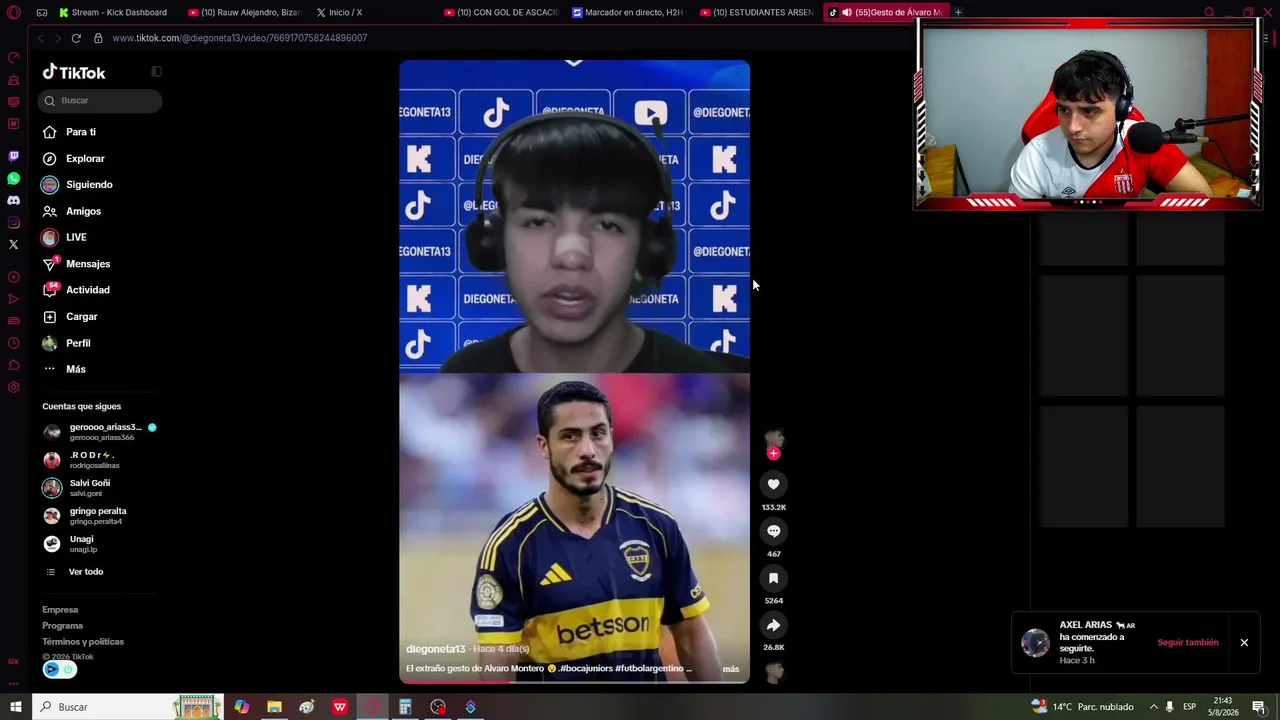Viewport: 1280px width, 720px height.
Task: Open Calculator from the taskbar
Action: pos(405,707)
